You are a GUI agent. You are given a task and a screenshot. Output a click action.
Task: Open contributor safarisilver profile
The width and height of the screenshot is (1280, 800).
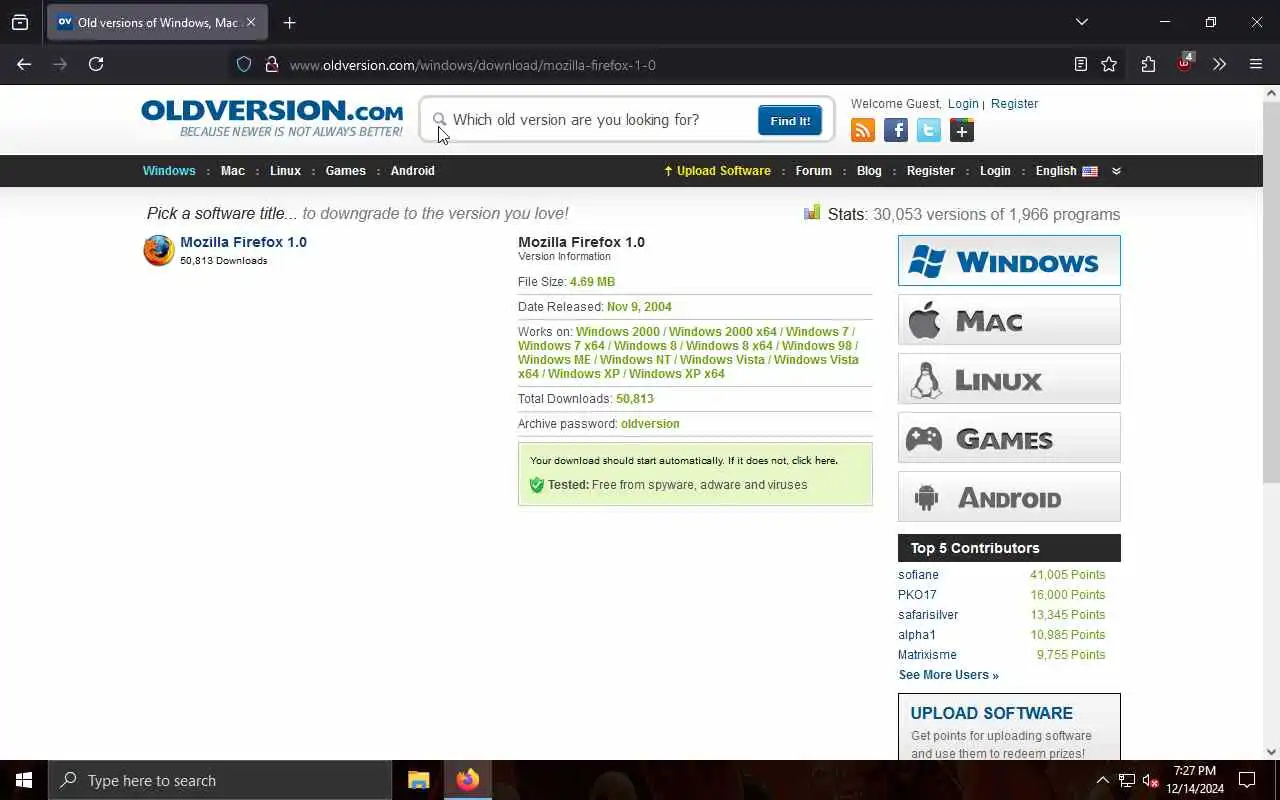coord(928,615)
